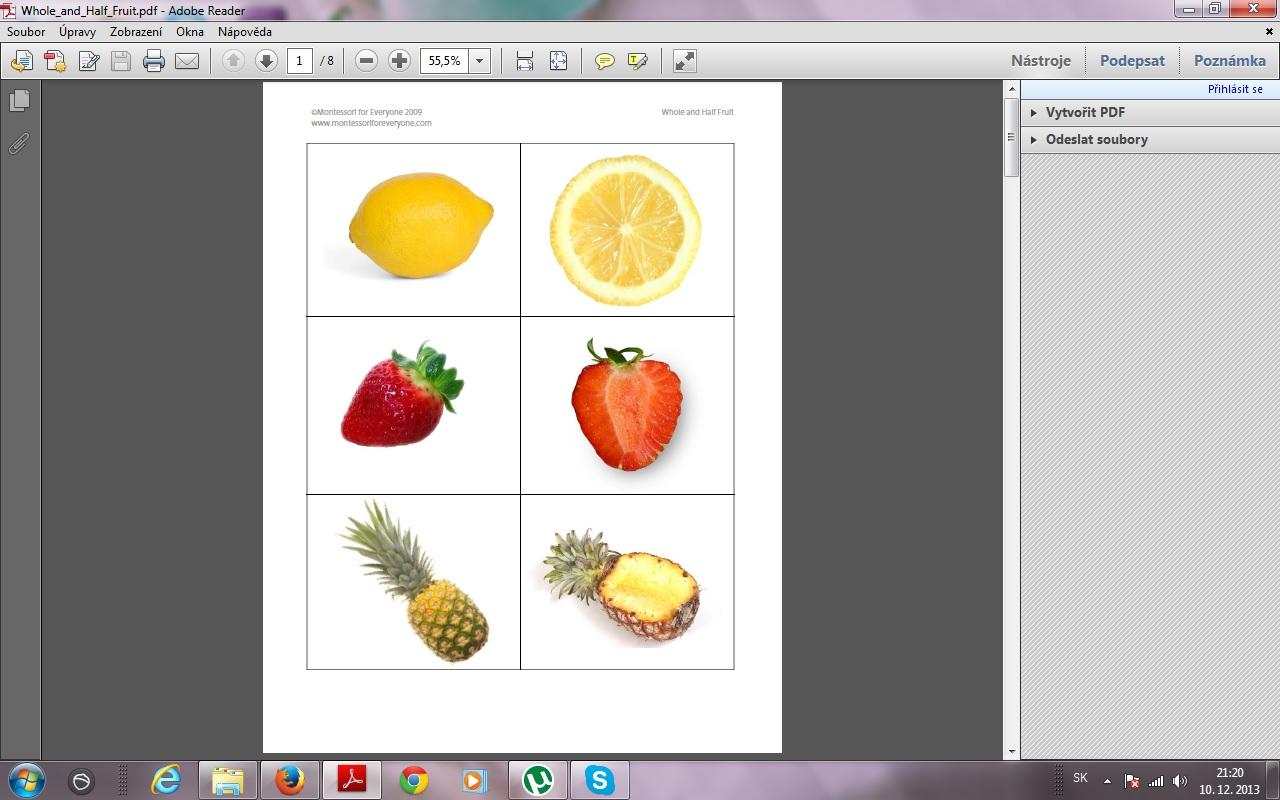Toggle fit one full page view
The width and height of the screenshot is (1280, 800).
[x=558, y=61]
